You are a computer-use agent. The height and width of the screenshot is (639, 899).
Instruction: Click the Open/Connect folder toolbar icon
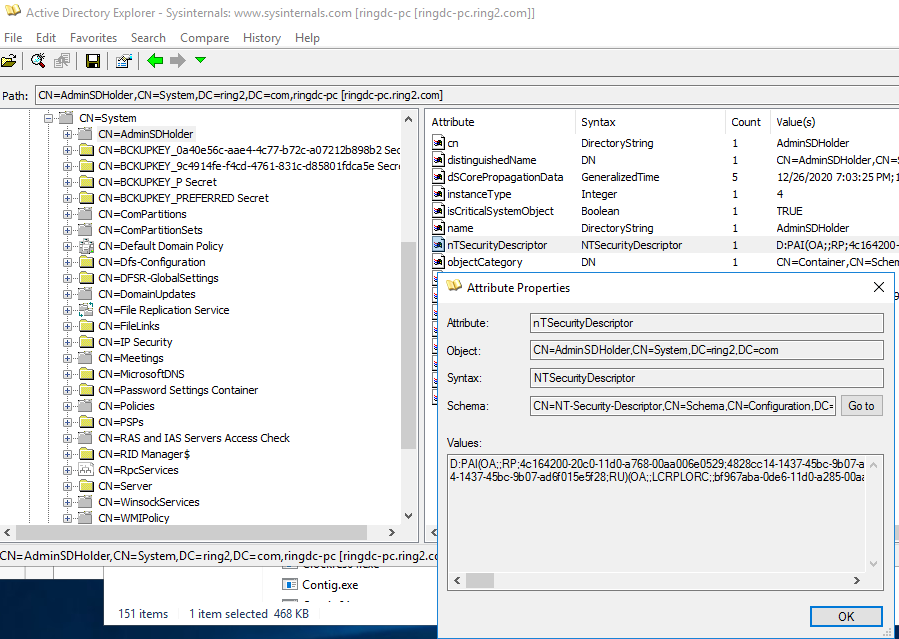point(9,61)
